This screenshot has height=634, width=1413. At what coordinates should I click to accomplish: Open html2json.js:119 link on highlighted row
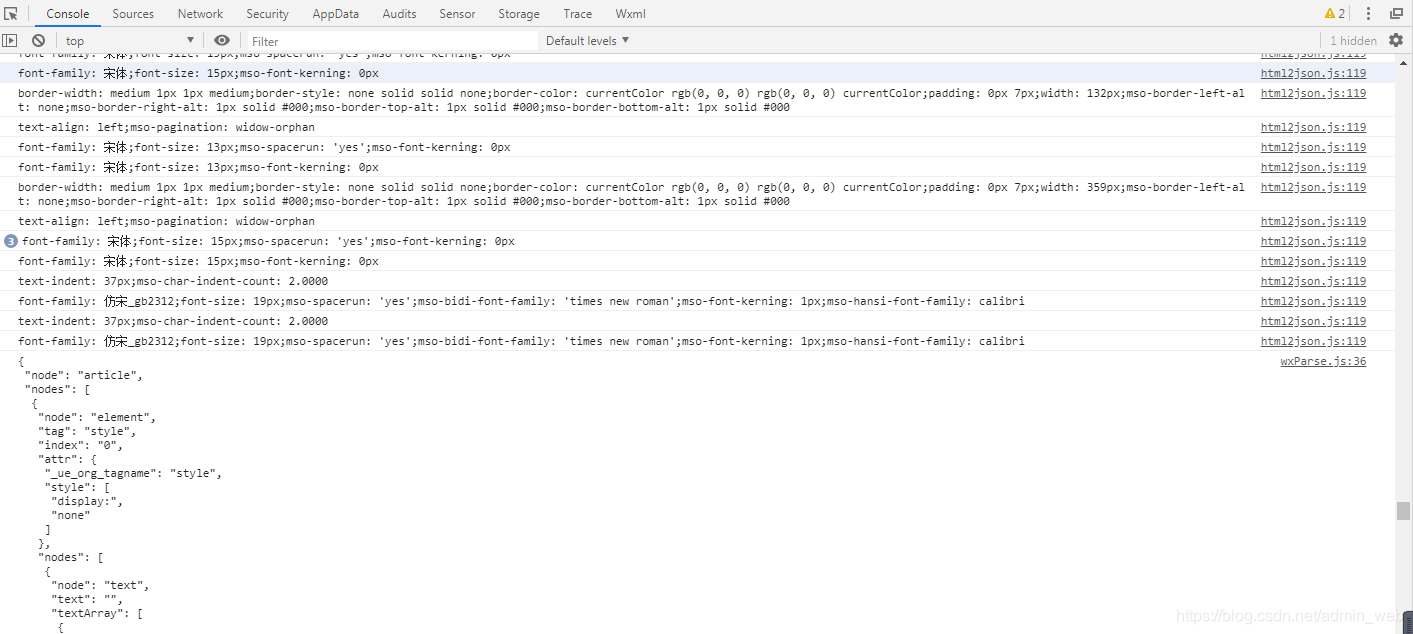pos(1313,73)
